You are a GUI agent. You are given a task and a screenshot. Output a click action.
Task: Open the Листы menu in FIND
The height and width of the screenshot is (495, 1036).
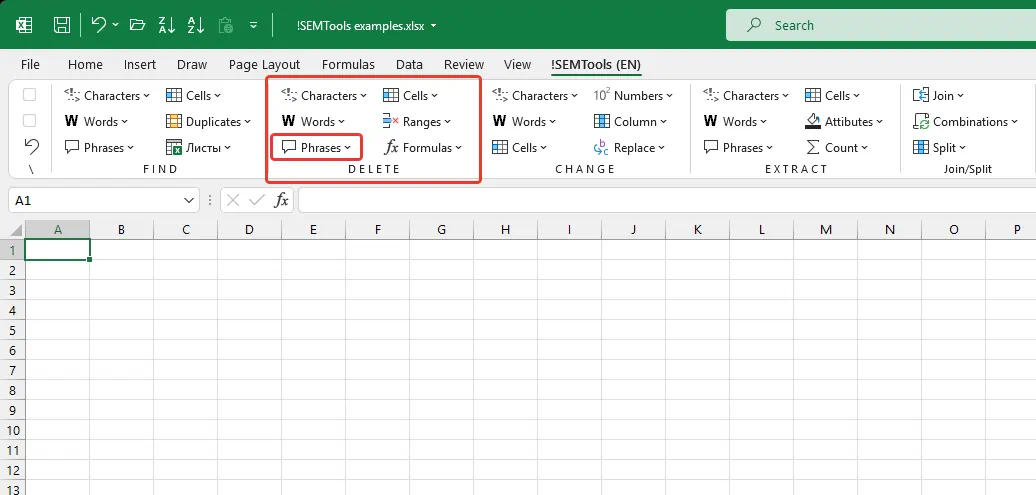click(x=198, y=148)
